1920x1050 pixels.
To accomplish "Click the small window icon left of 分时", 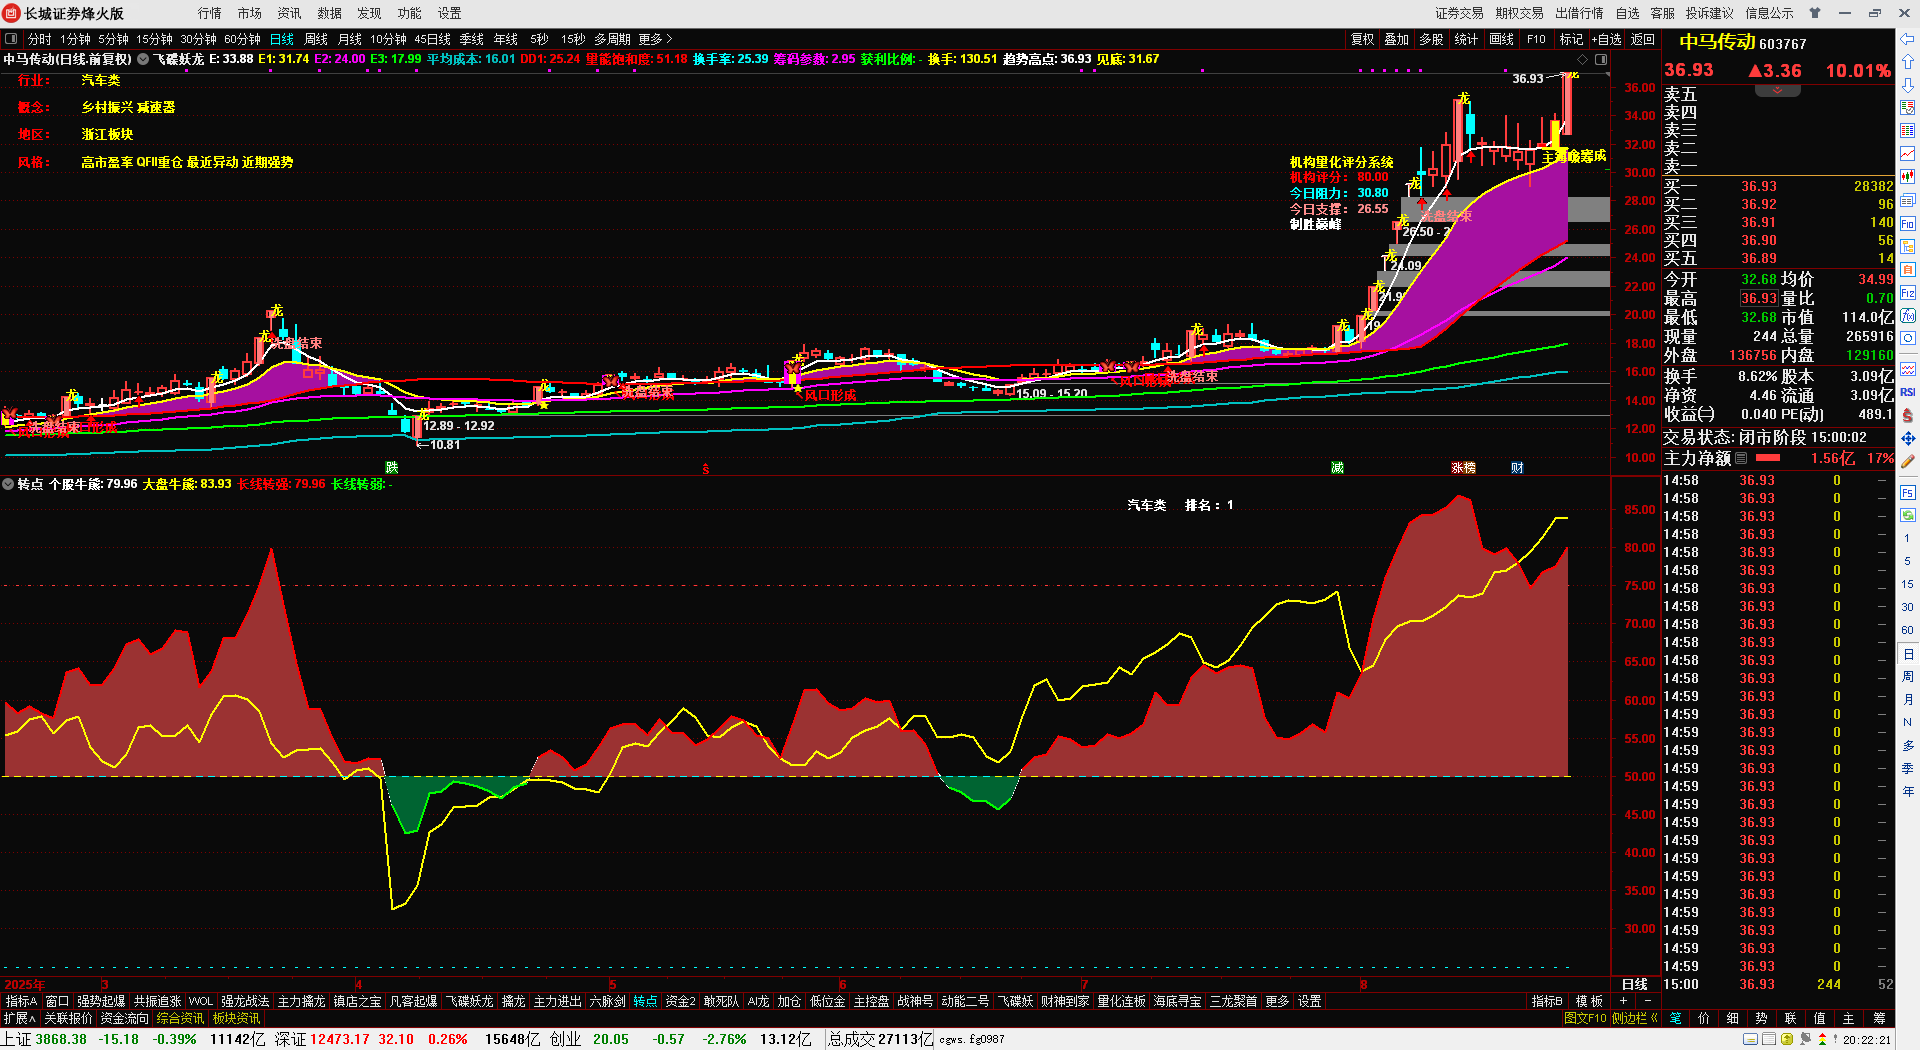I will tap(11, 39).
